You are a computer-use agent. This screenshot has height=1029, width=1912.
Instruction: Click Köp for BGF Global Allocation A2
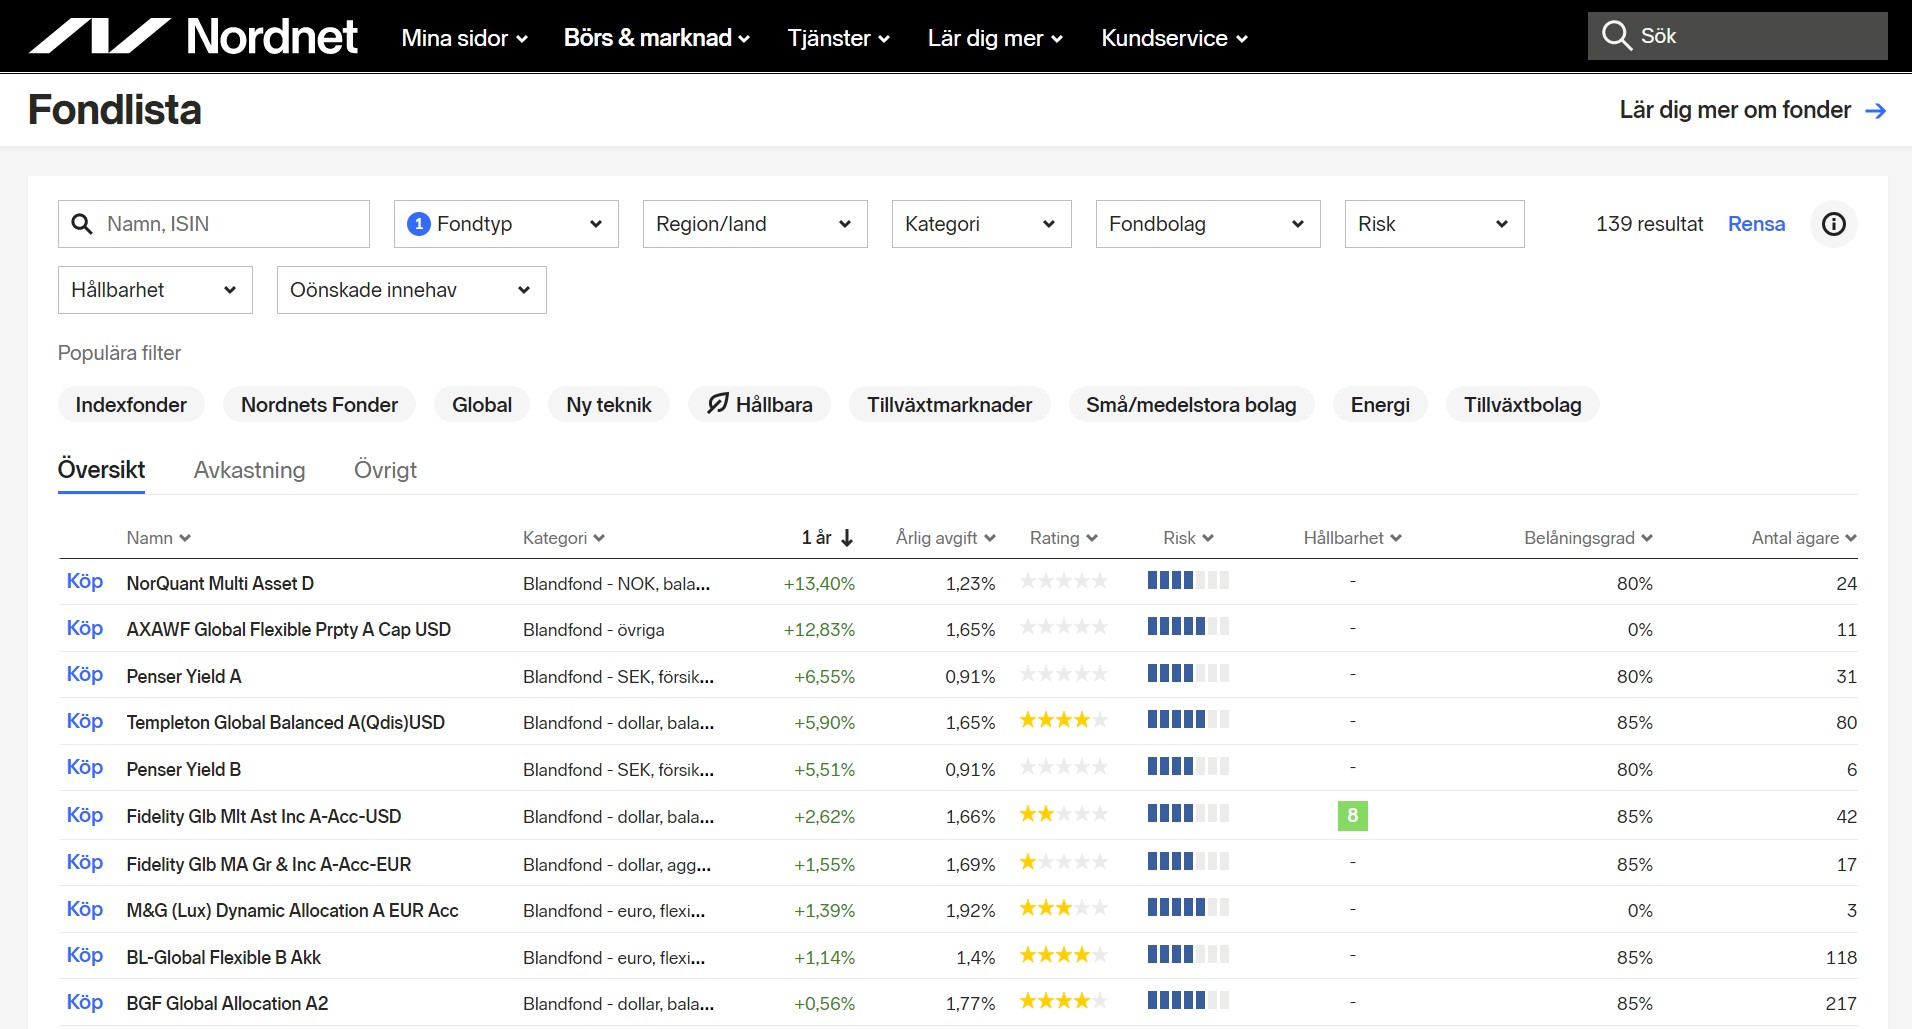coord(85,1001)
